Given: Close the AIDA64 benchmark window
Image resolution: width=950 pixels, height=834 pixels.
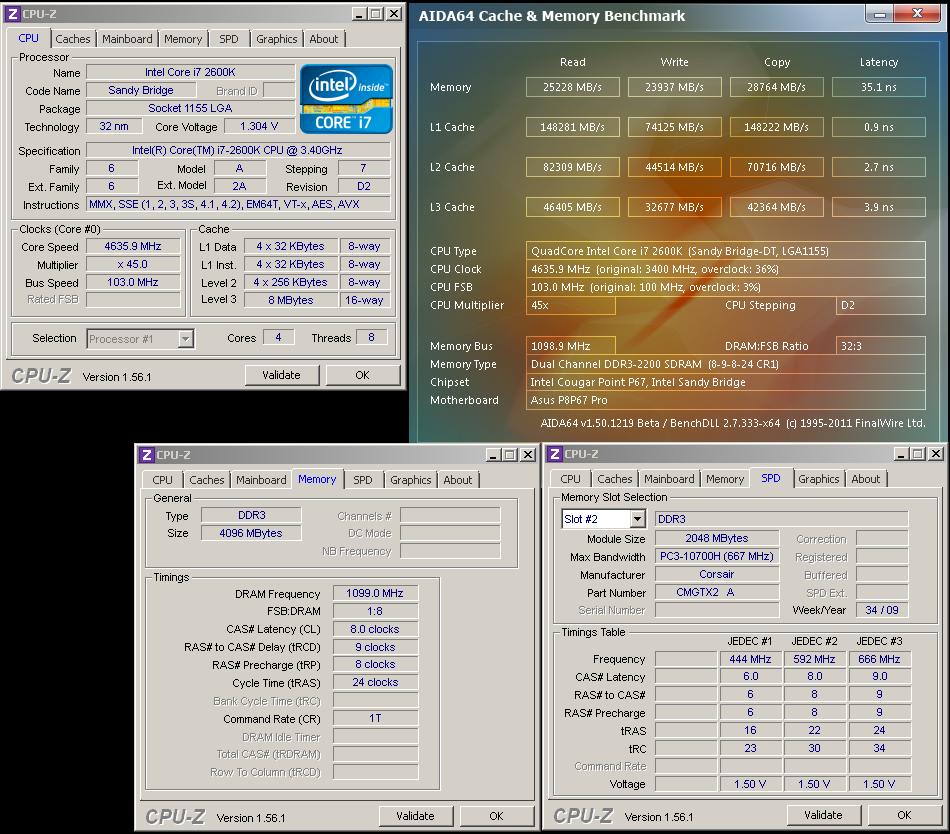Looking at the screenshot, I should pos(918,13).
